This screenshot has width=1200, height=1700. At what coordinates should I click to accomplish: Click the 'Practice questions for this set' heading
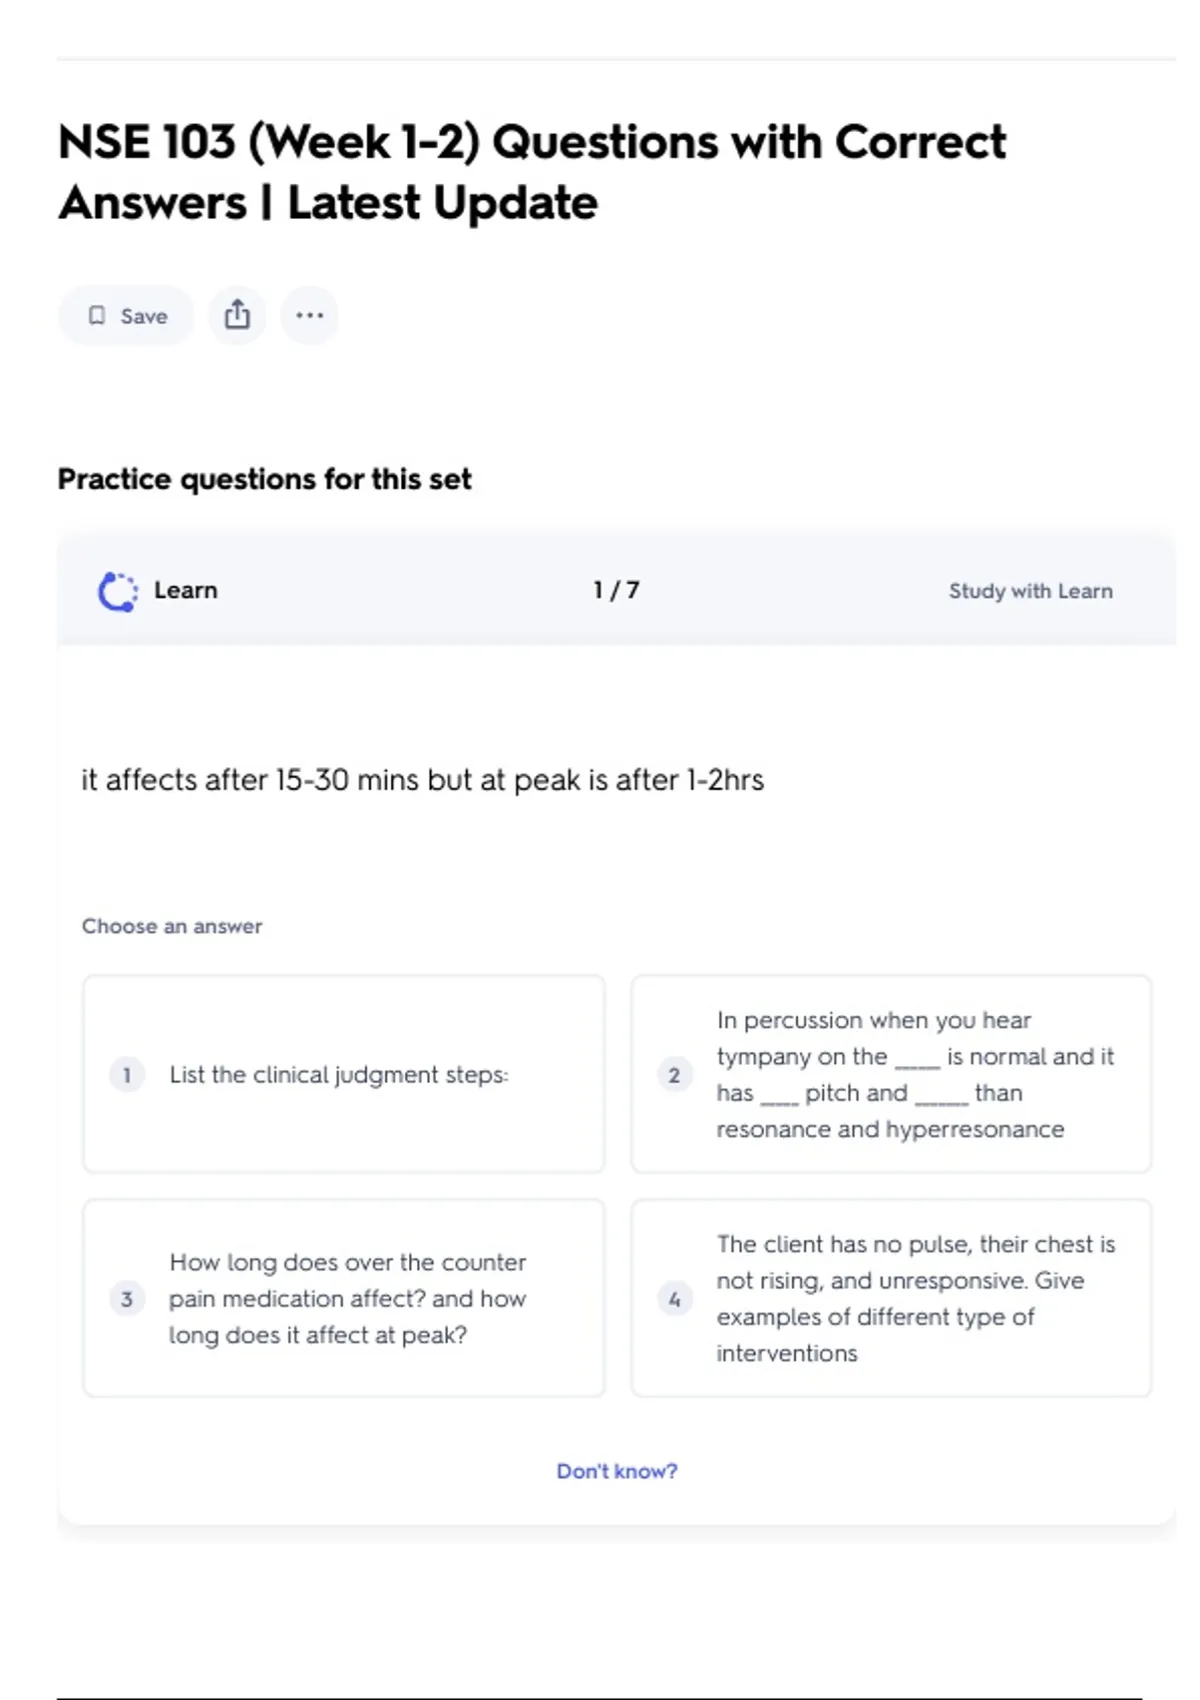click(x=264, y=480)
